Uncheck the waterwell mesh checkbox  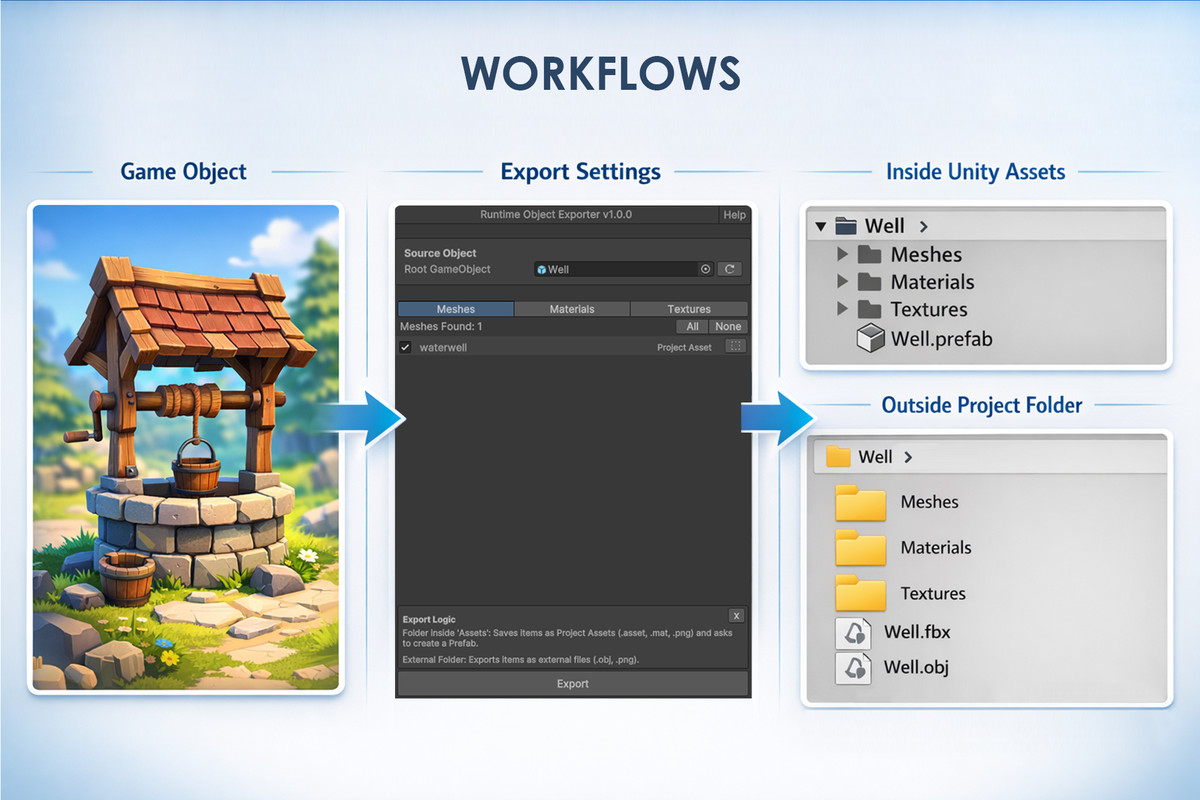[406, 346]
